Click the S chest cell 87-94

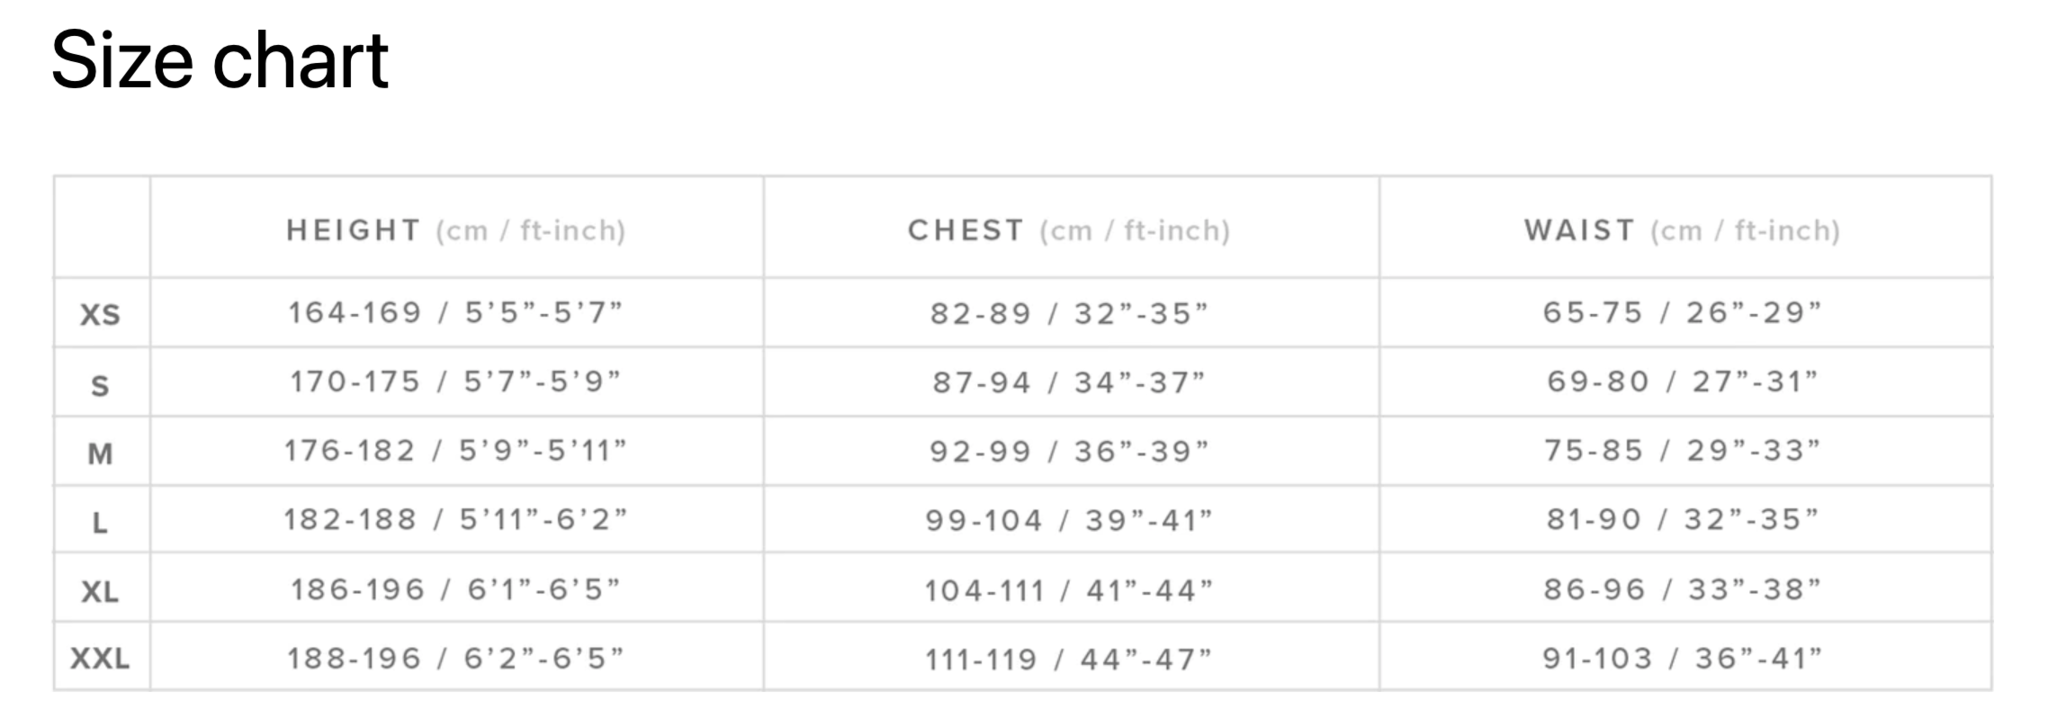(x=1068, y=382)
